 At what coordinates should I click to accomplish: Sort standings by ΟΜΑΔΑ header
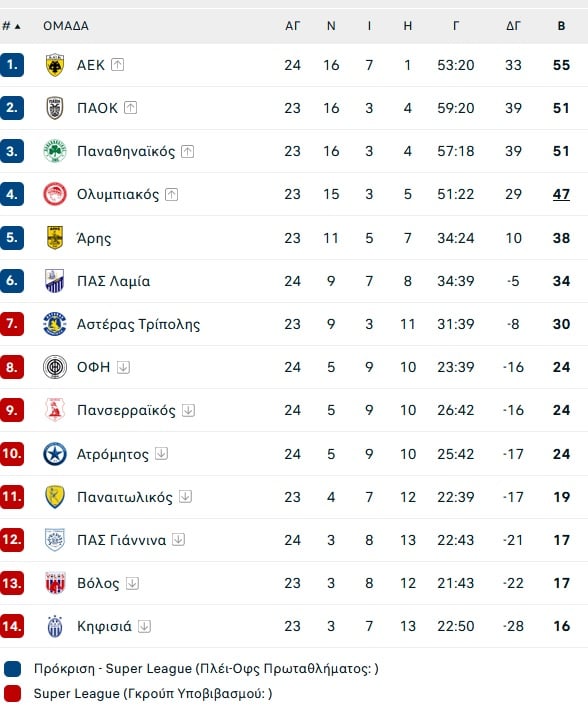point(66,26)
